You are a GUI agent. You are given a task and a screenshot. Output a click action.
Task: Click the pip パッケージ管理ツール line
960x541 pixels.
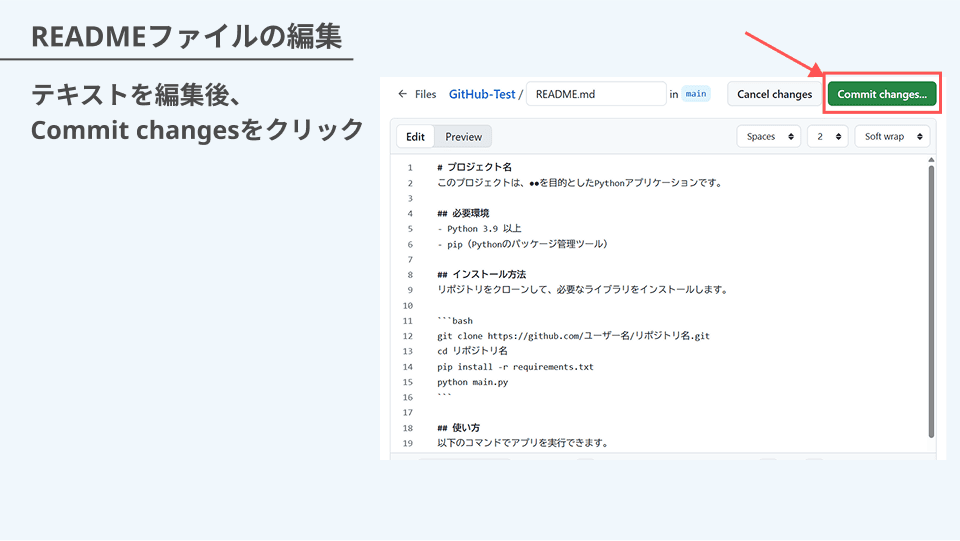pyautogui.click(x=523, y=244)
